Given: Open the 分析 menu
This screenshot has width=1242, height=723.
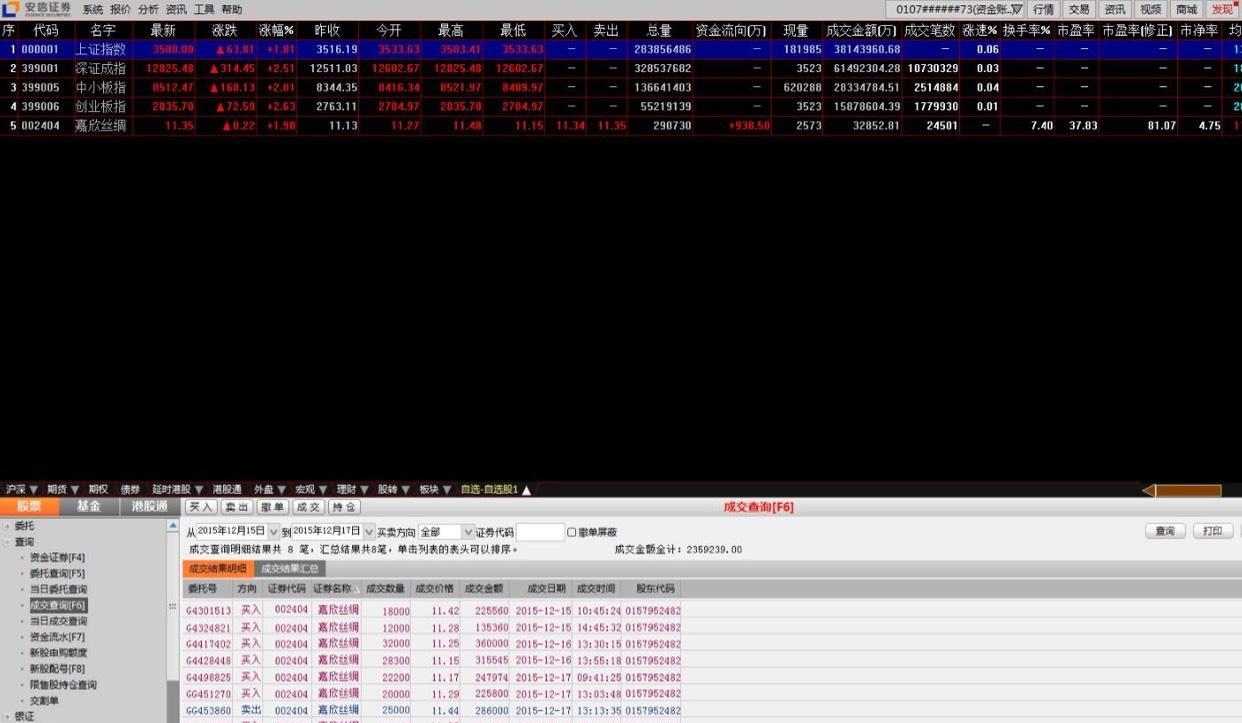Looking at the screenshot, I should (148, 9).
